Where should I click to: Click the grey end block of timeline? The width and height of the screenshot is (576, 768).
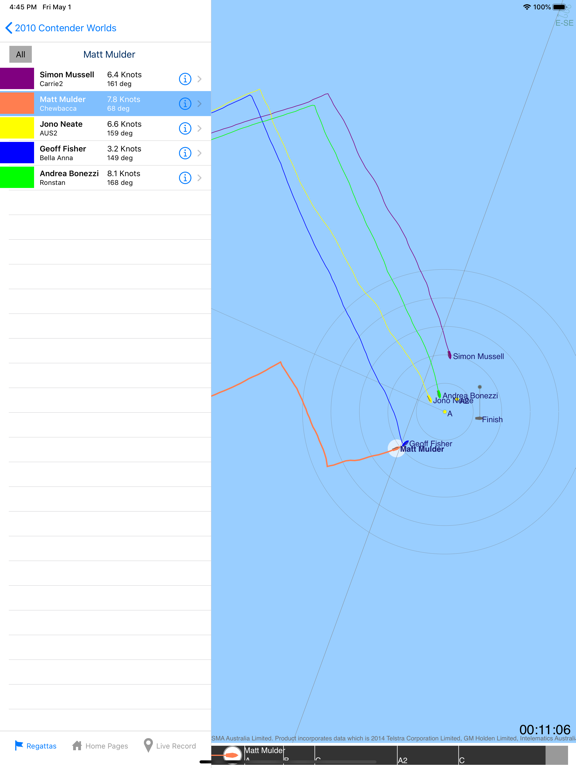(557, 755)
